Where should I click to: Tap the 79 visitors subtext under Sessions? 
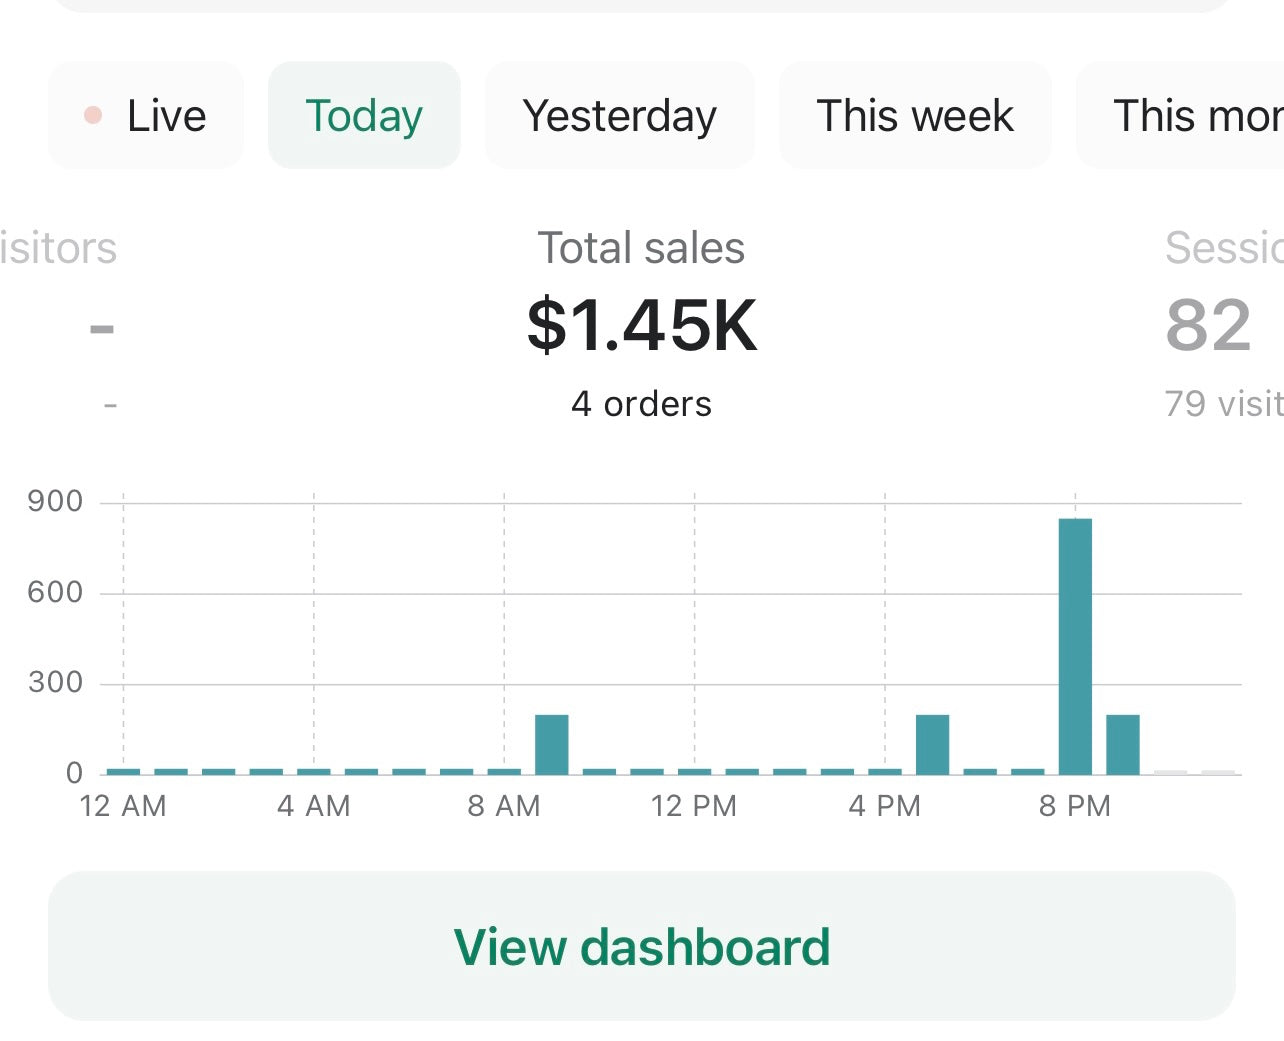coord(1222,404)
